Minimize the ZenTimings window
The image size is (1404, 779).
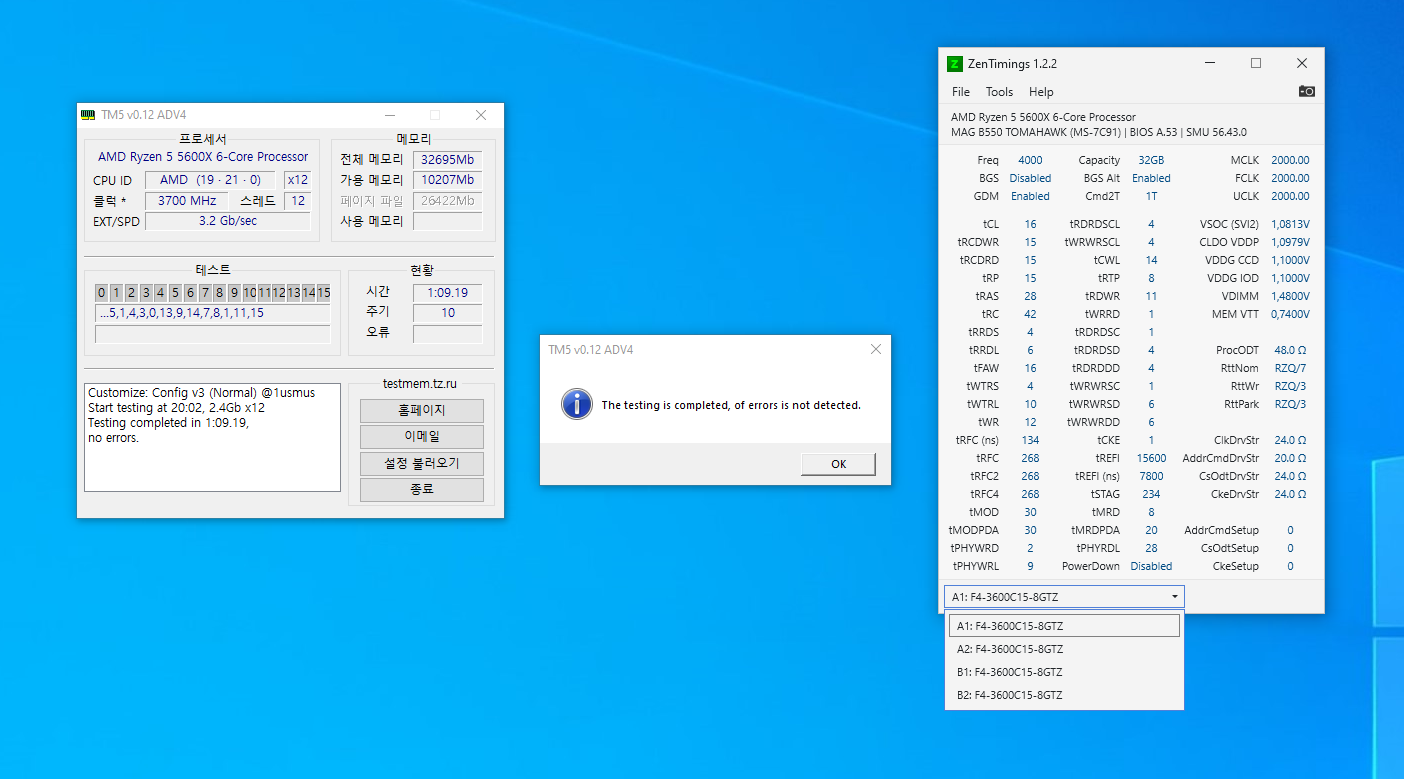(1209, 63)
